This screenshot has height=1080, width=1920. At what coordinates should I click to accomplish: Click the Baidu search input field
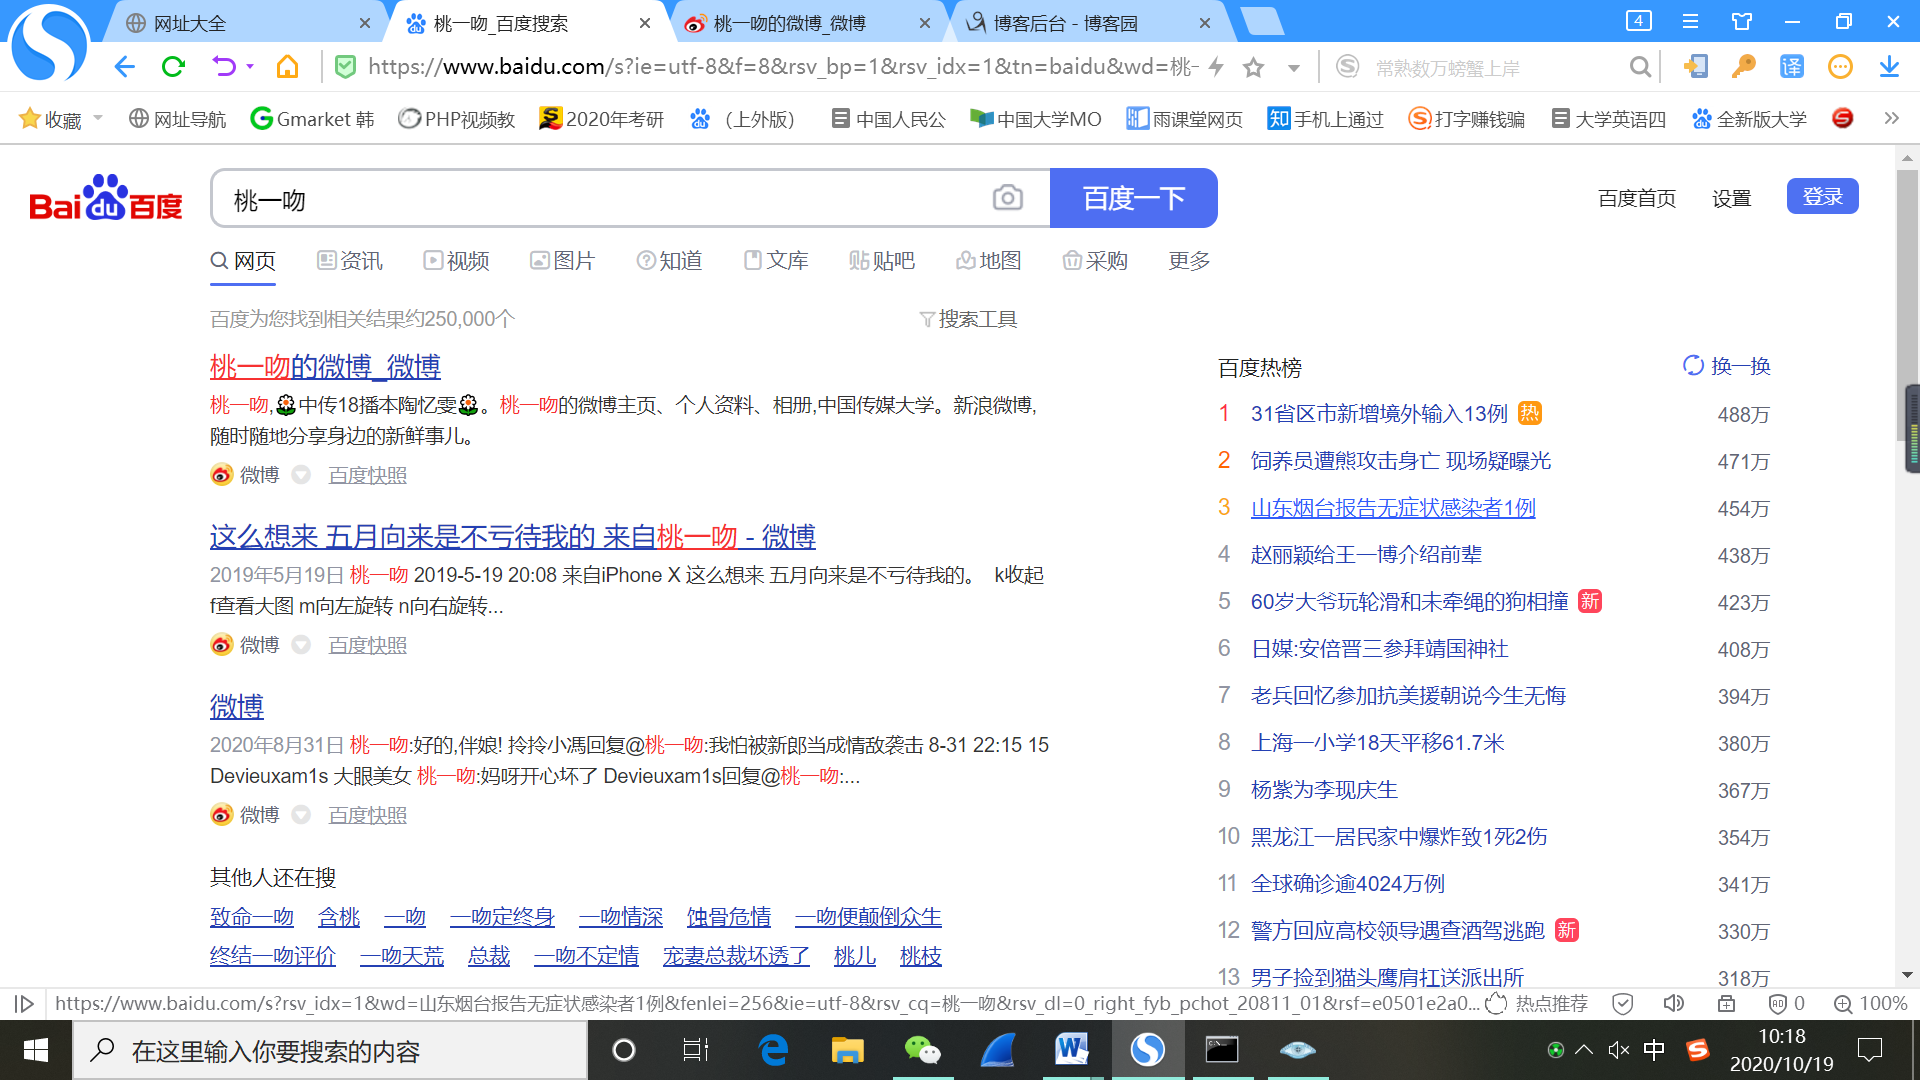(x=600, y=199)
